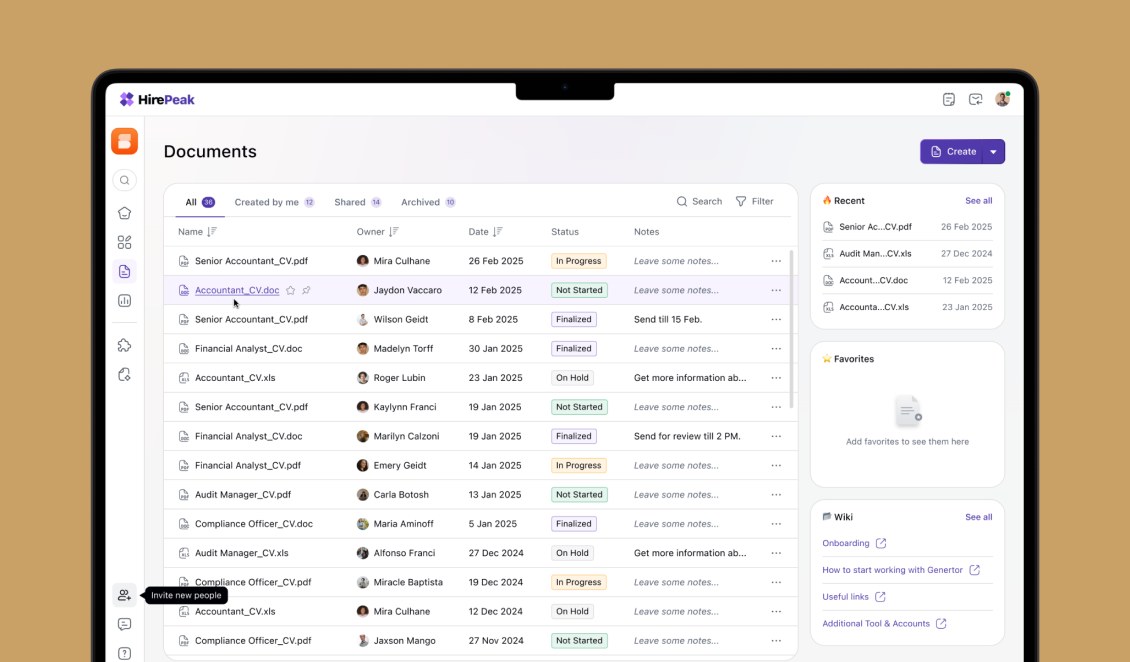The width and height of the screenshot is (1130, 662).
Task: Open Additional Tool & Accounts link
Action: coord(876,624)
